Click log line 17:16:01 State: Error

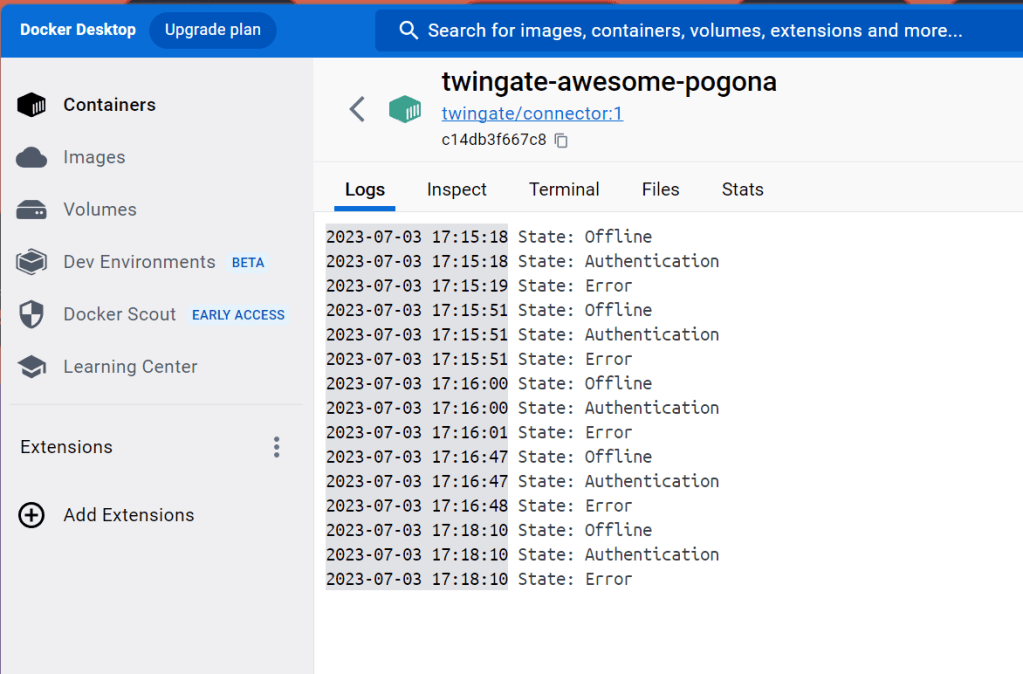(479, 433)
